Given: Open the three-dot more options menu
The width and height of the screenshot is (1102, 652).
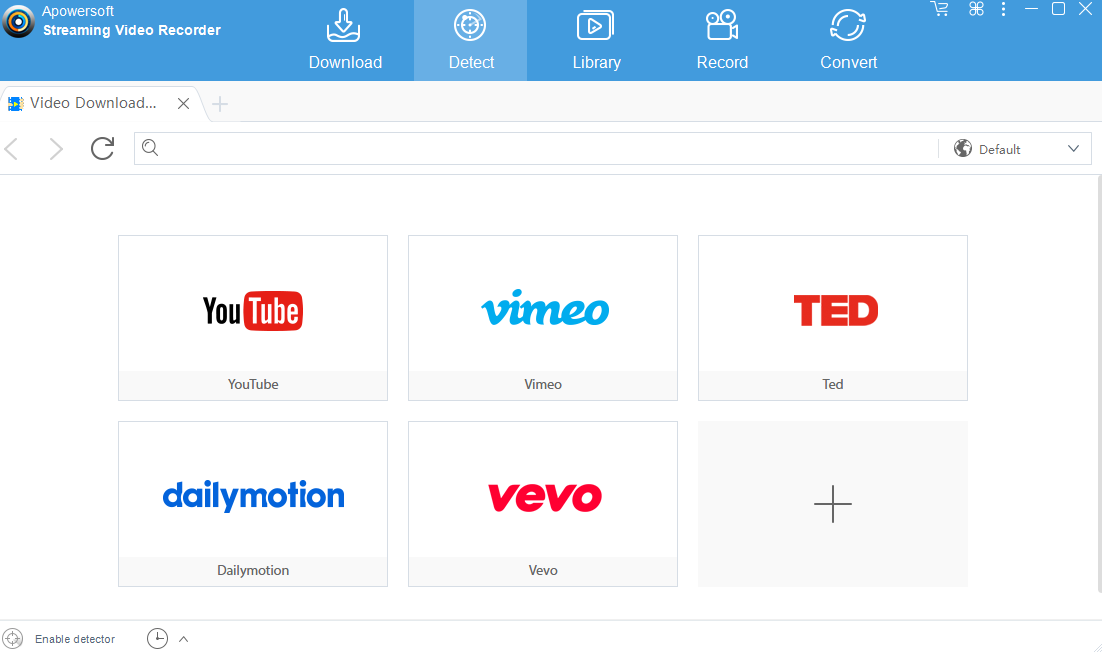Looking at the screenshot, I should 1004,9.
